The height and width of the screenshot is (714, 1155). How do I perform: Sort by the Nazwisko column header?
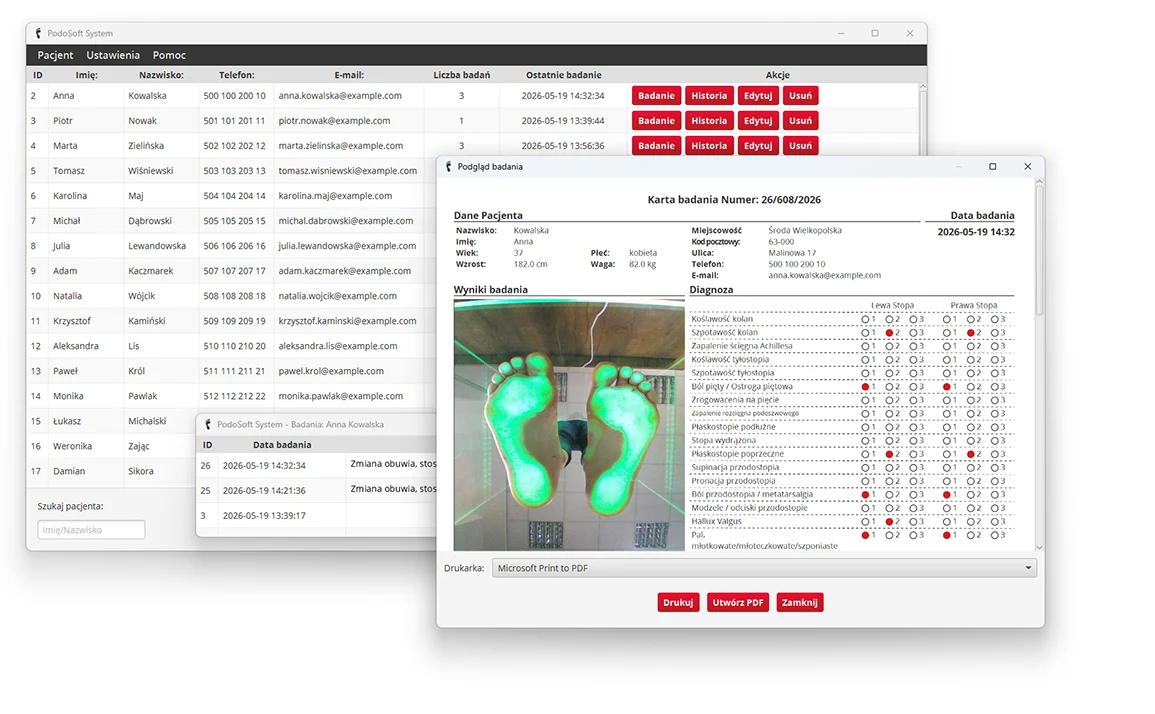click(161, 75)
